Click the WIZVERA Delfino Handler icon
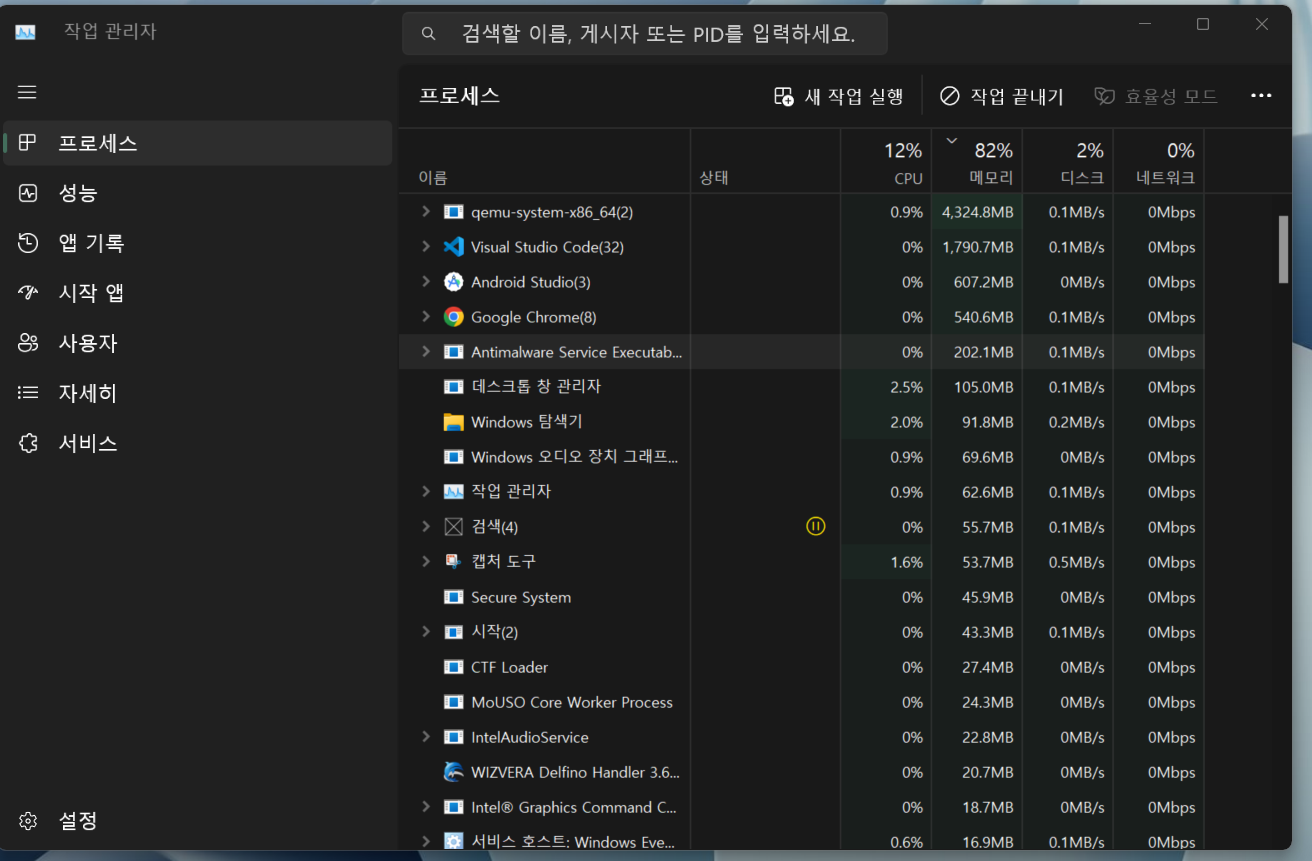1312x861 pixels. pyautogui.click(x=454, y=772)
